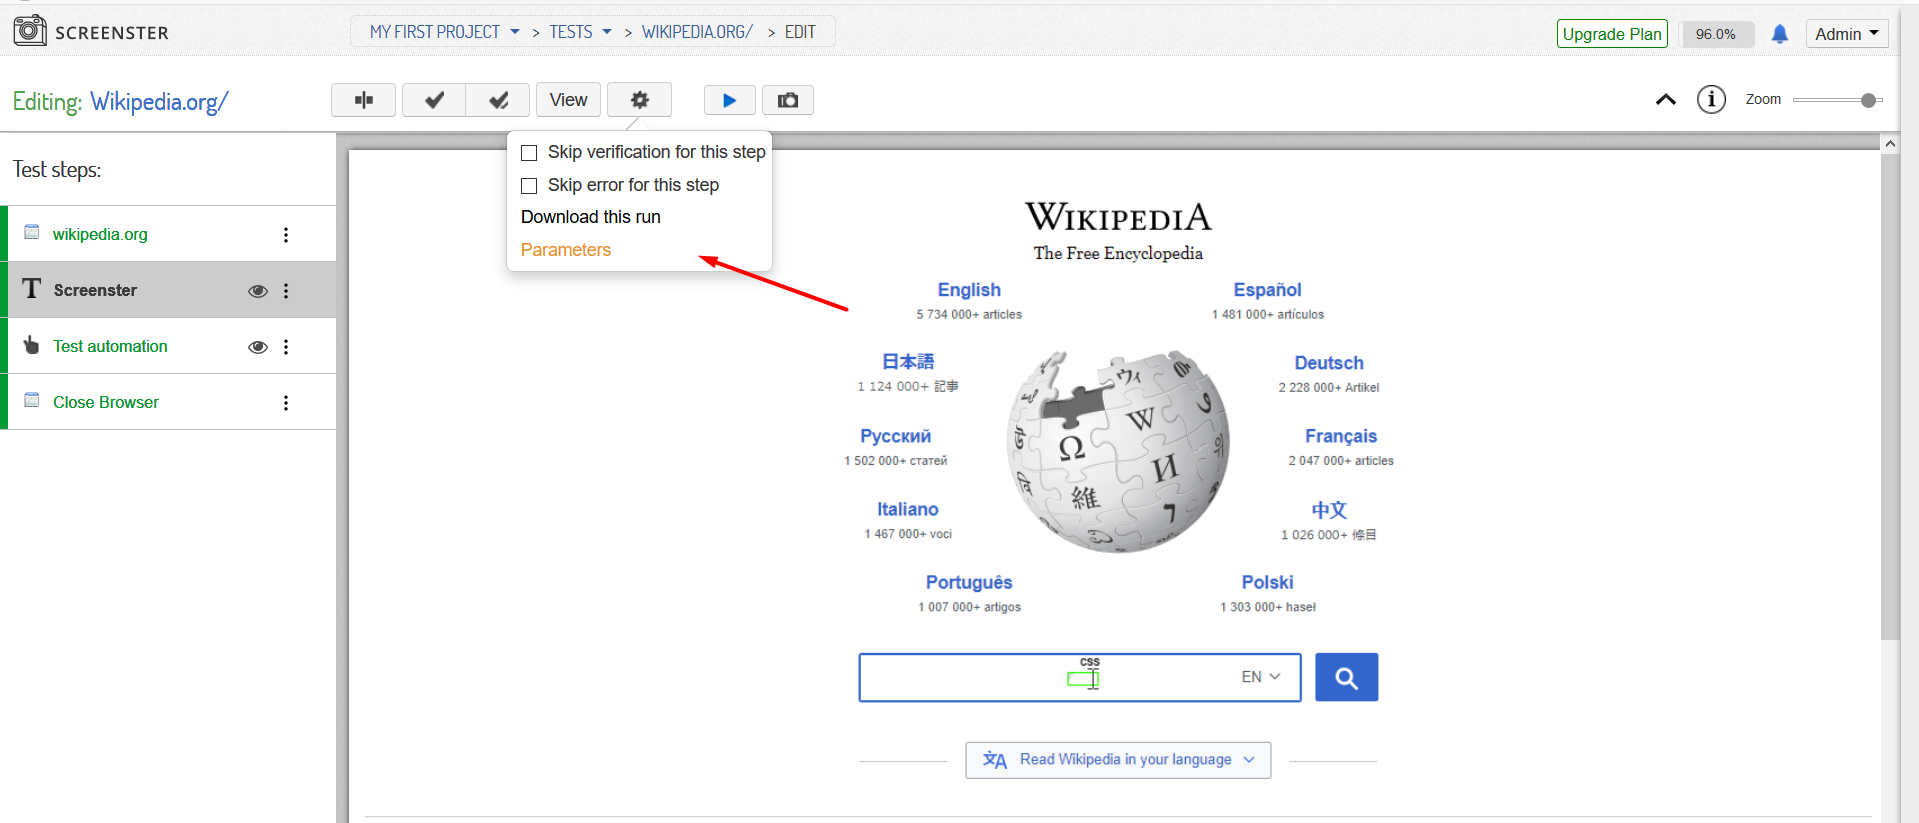
Task: Click the text T icon of Screenster step
Action: point(32,288)
